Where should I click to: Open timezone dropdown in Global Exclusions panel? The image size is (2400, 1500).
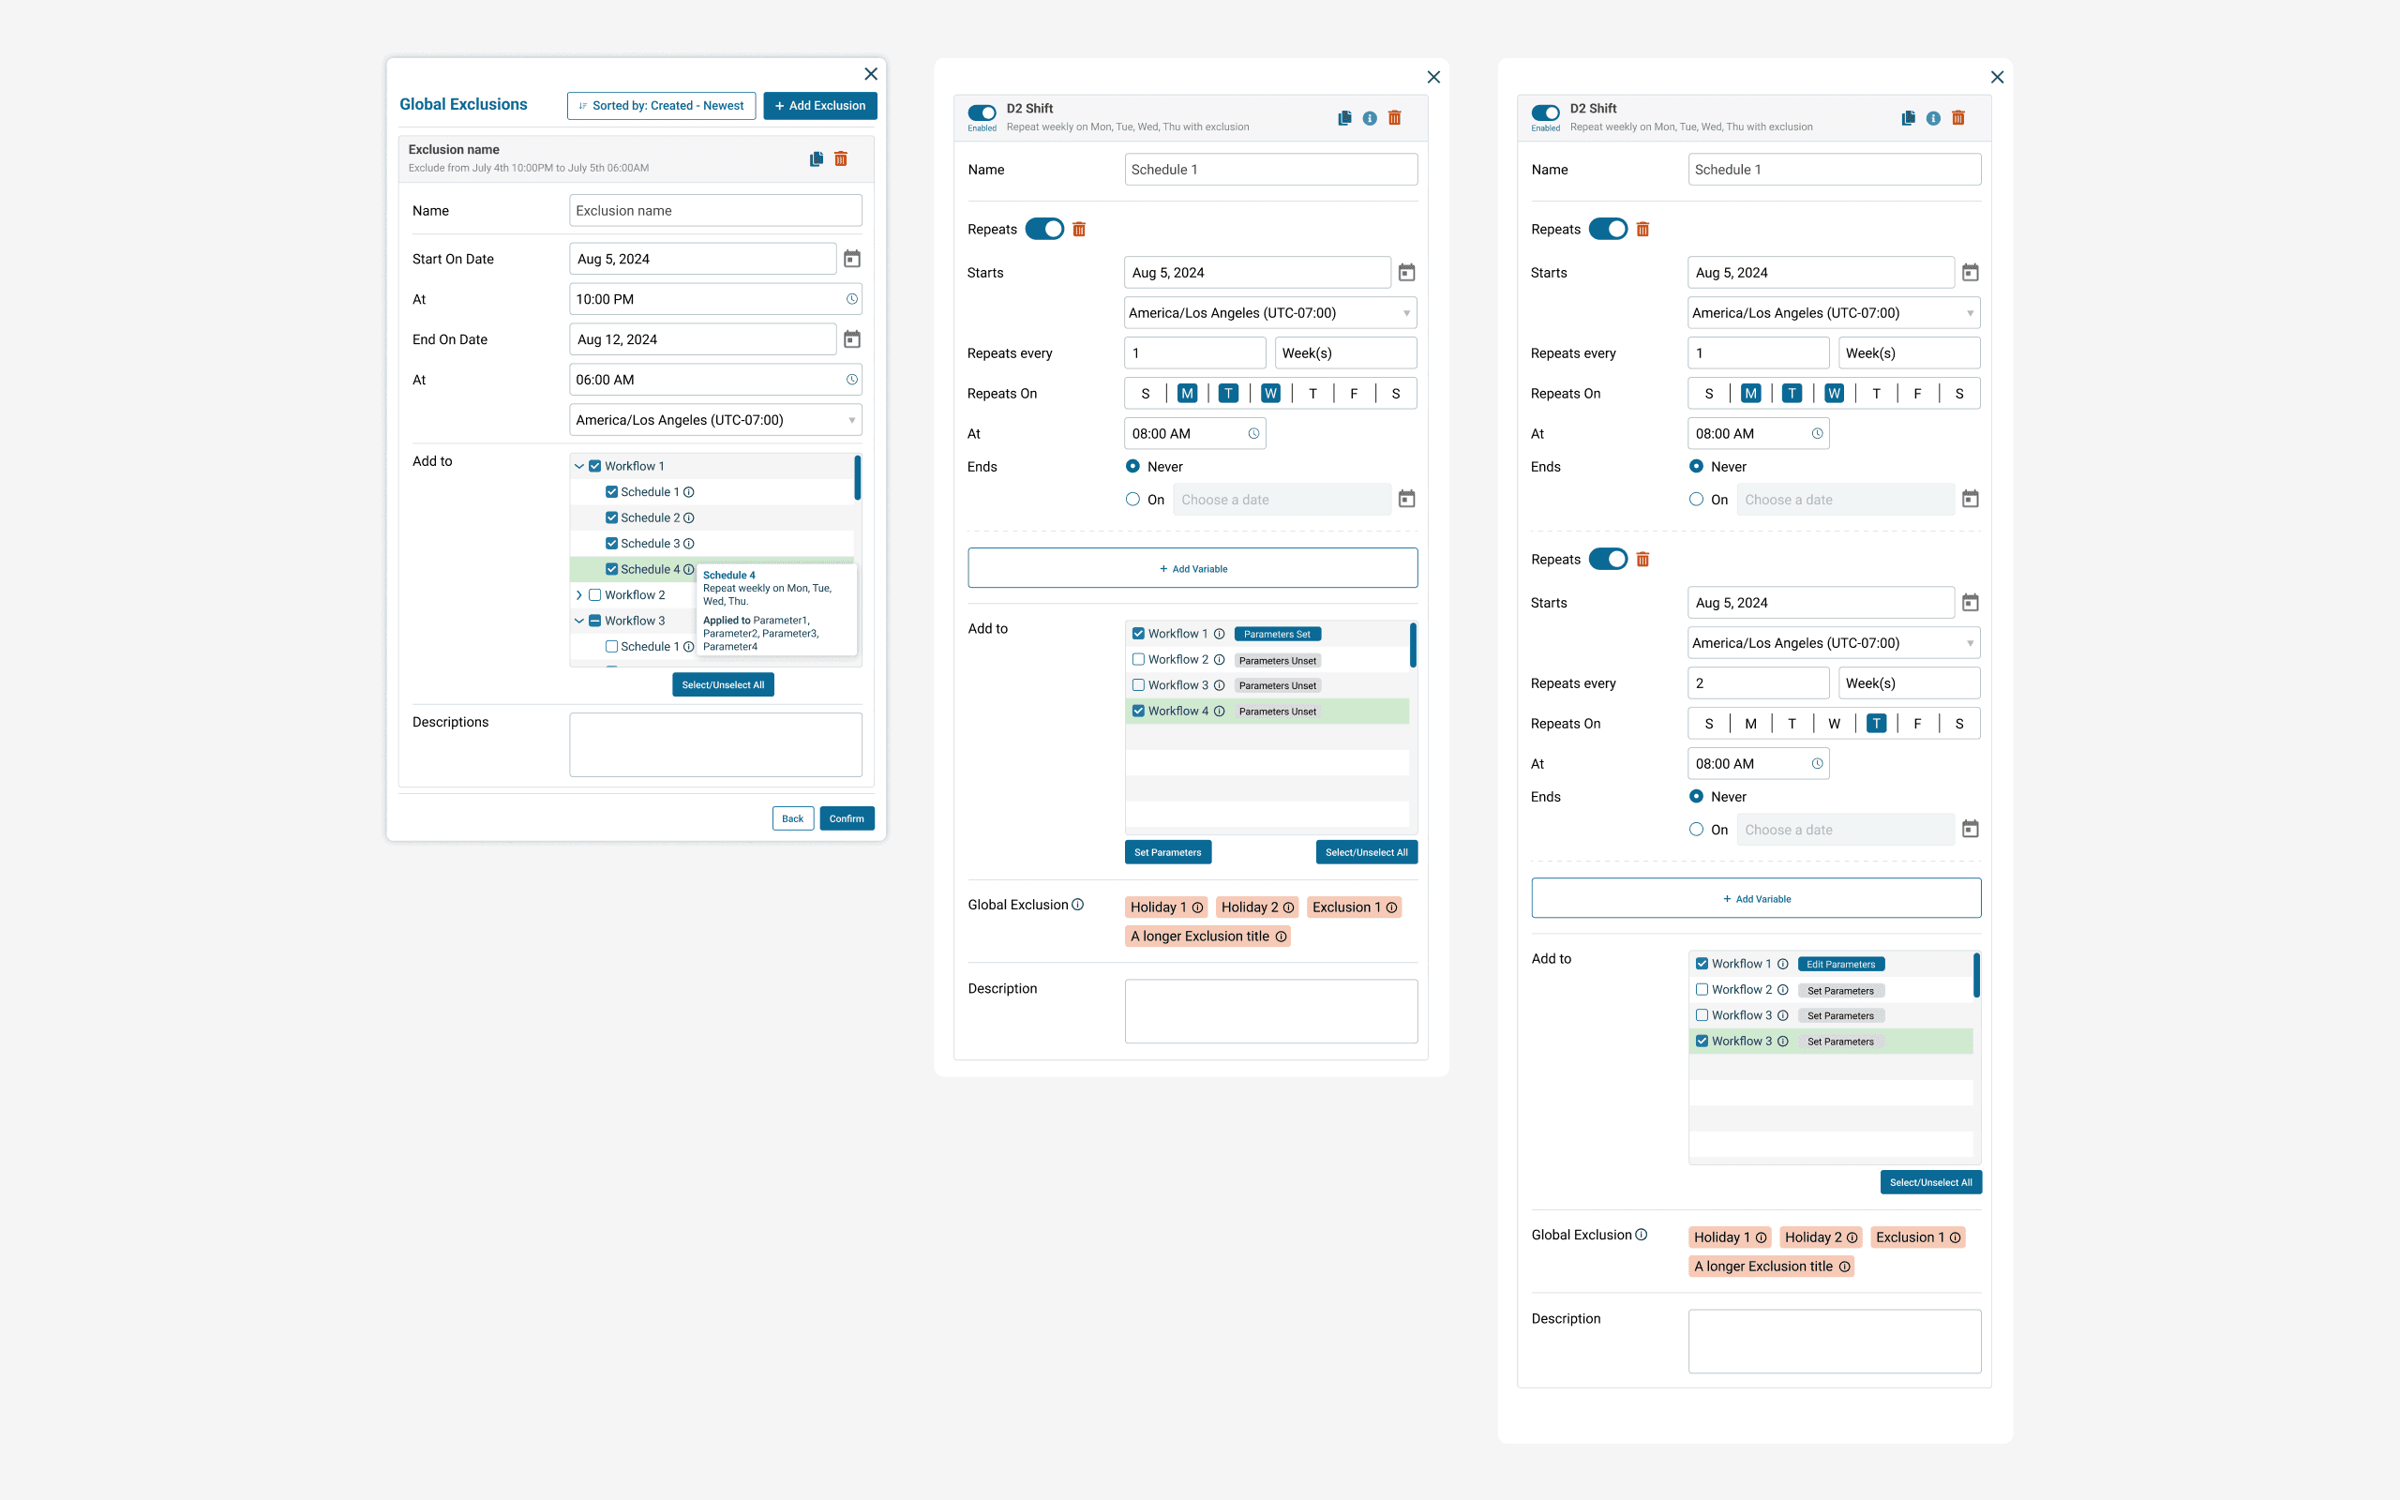coord(716,420)
